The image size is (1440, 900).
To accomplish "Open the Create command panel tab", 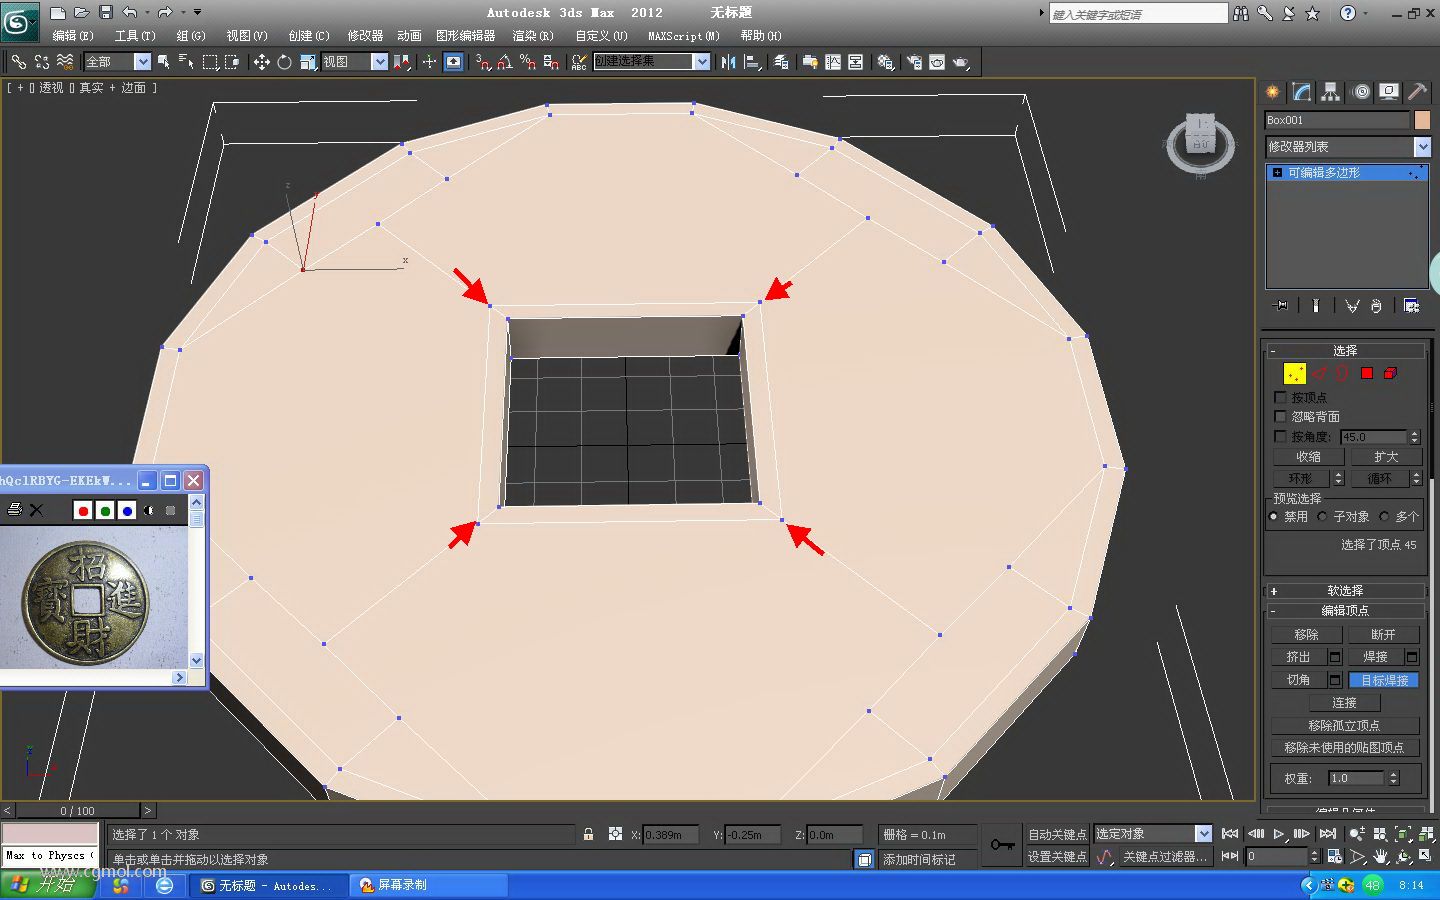I will (1272, 92).
